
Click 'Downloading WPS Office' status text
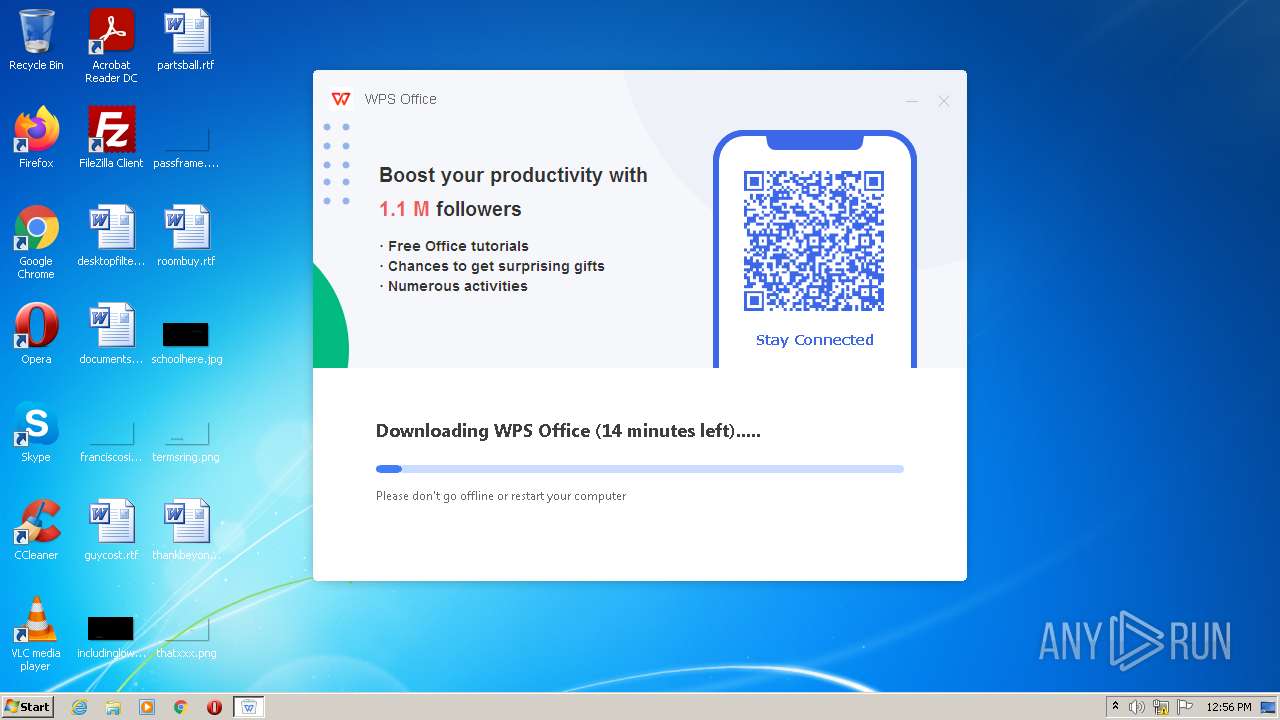coord(568,431)
